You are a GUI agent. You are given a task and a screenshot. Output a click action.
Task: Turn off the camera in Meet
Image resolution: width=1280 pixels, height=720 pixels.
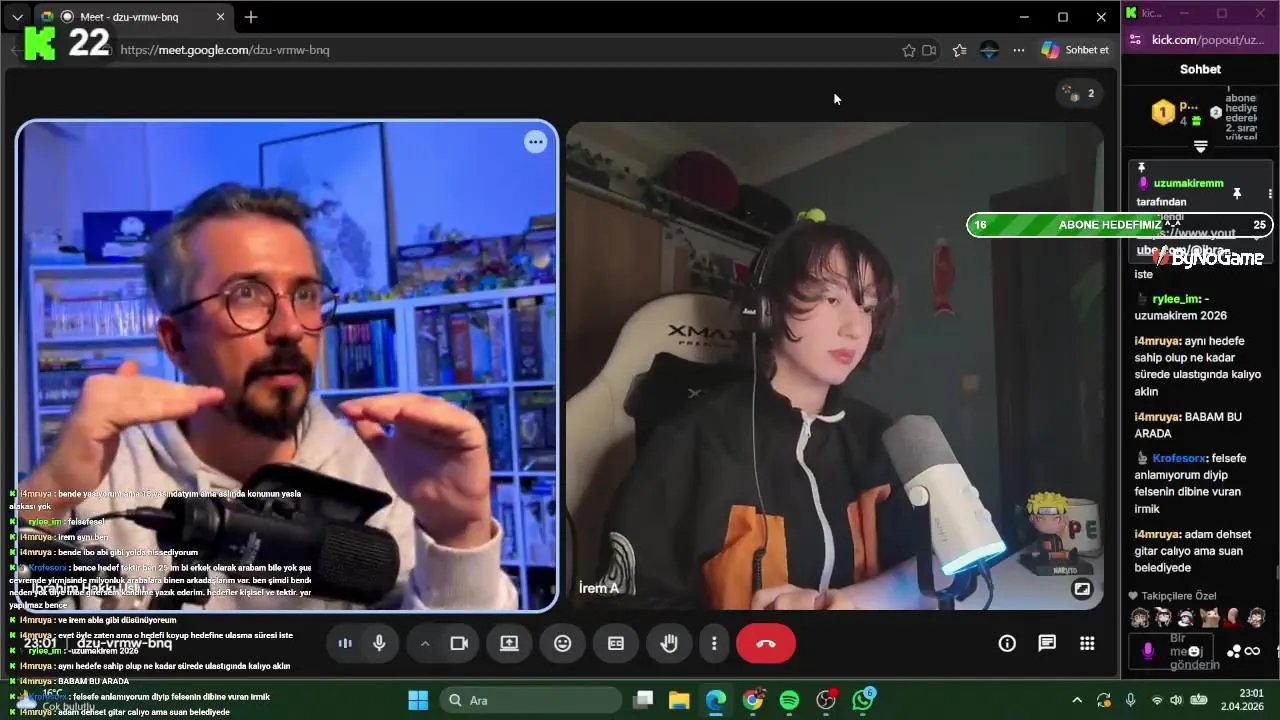[x=459, y=643]
